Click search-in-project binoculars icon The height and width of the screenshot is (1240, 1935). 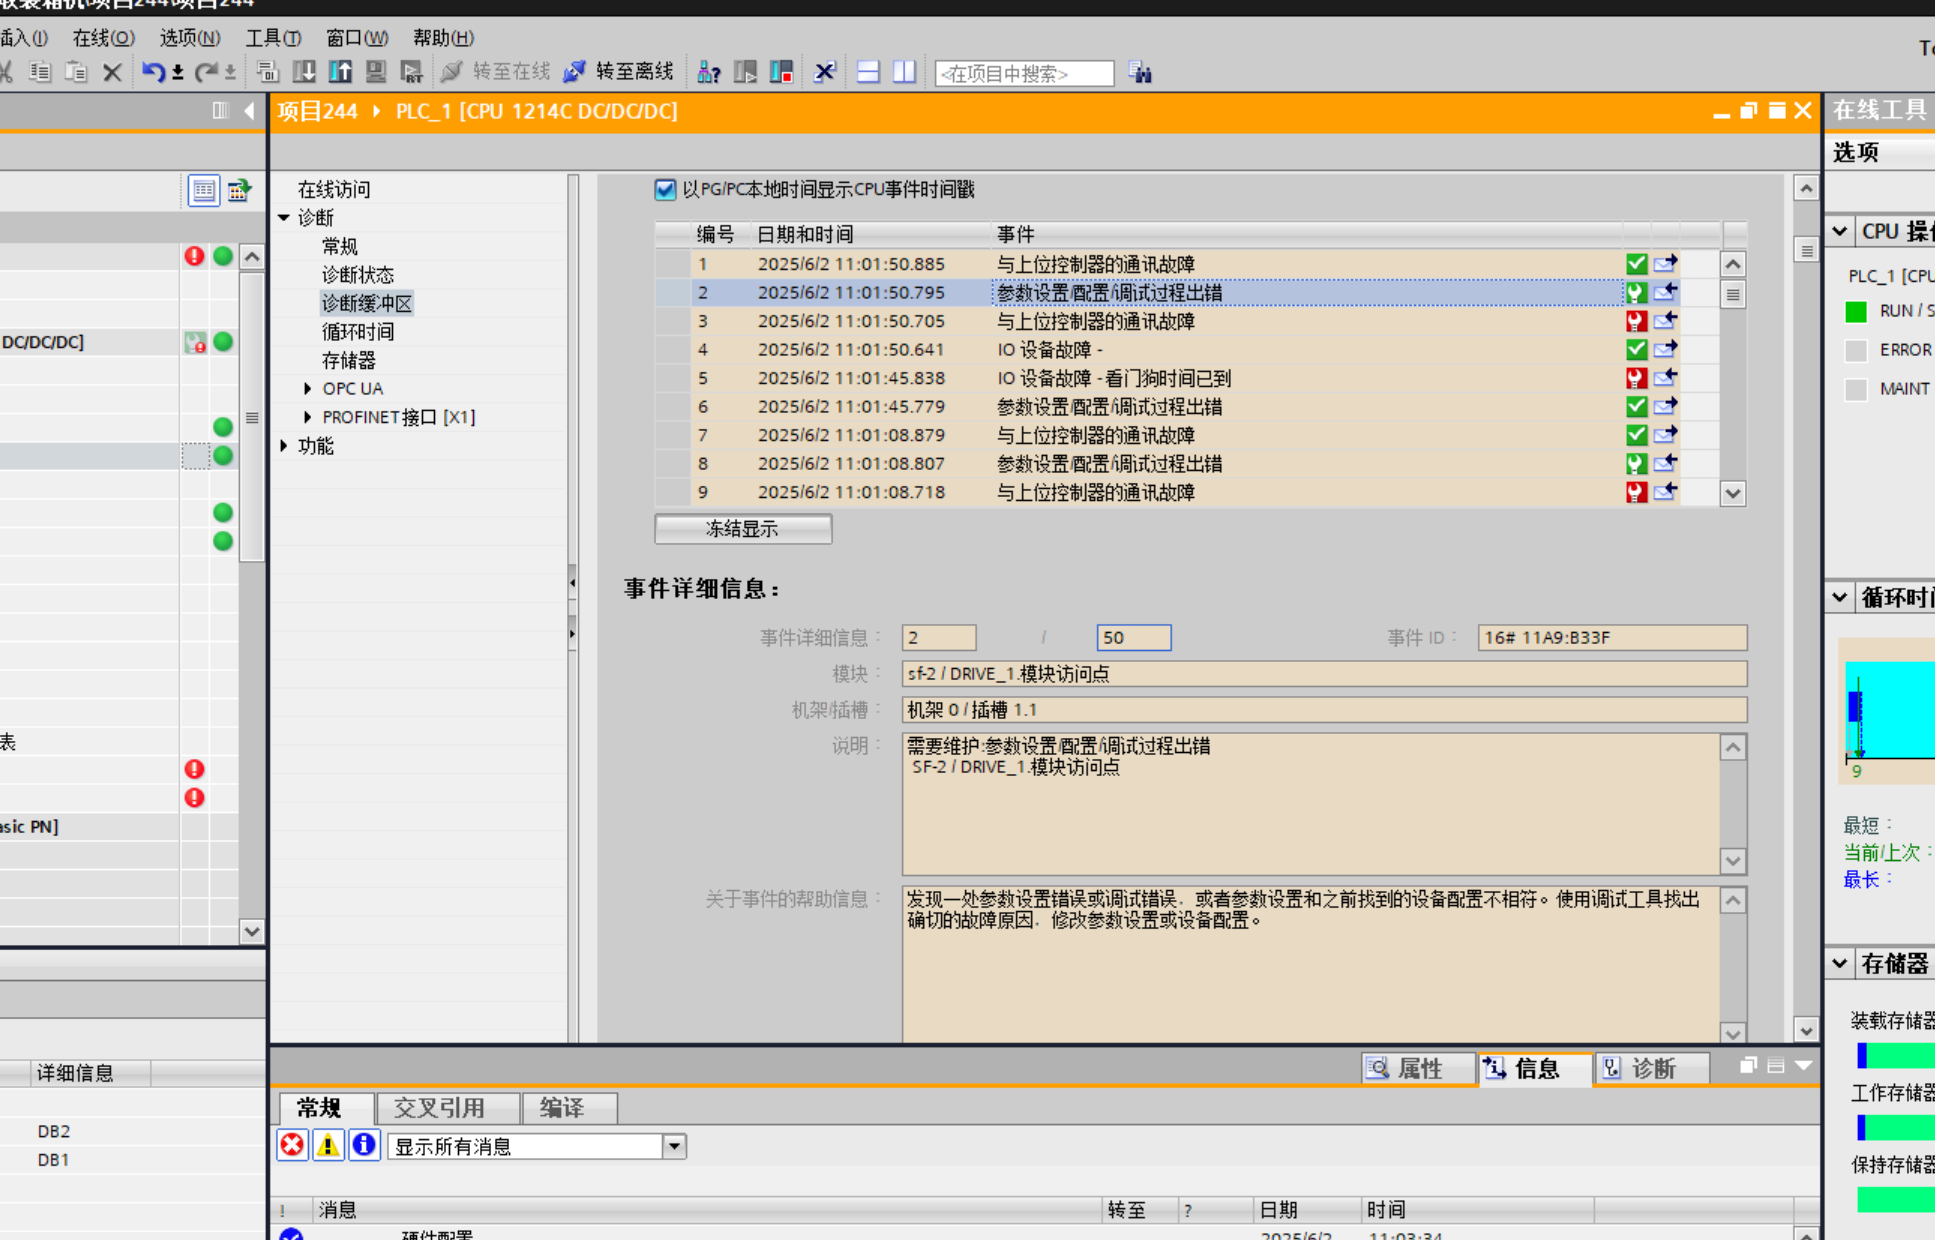[x=1140, y=72]
